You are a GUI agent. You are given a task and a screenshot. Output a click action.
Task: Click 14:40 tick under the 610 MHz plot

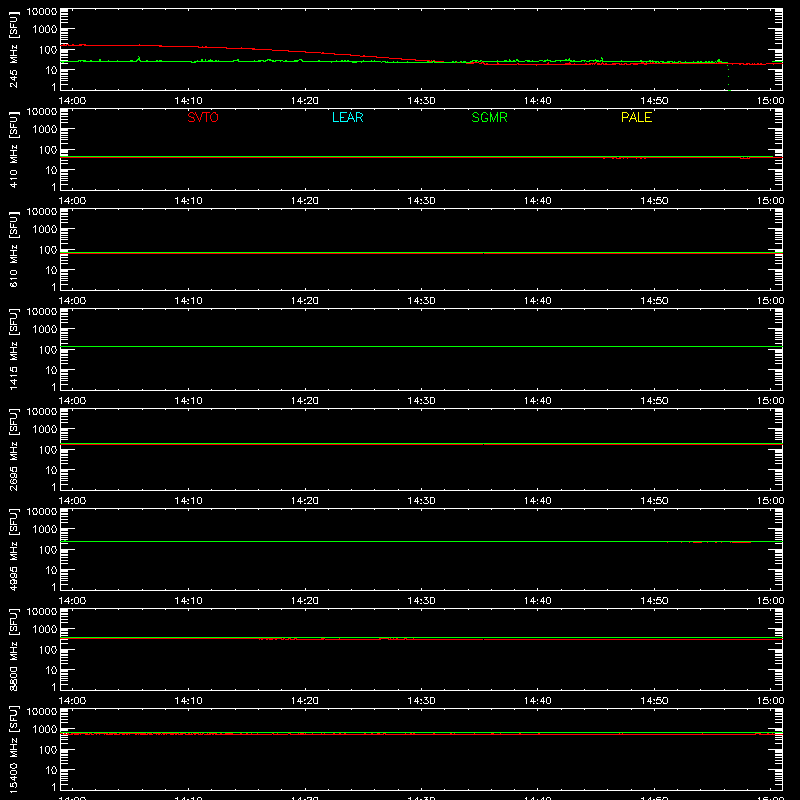click(538, 301)
